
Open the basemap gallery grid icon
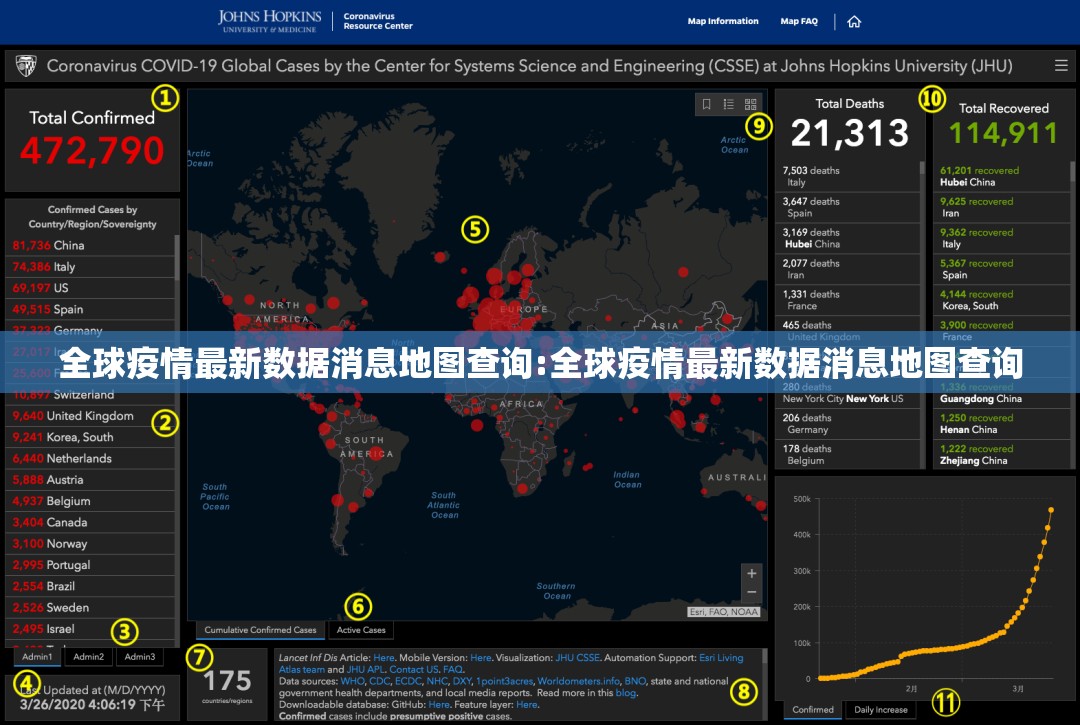(x=751, y=104)
